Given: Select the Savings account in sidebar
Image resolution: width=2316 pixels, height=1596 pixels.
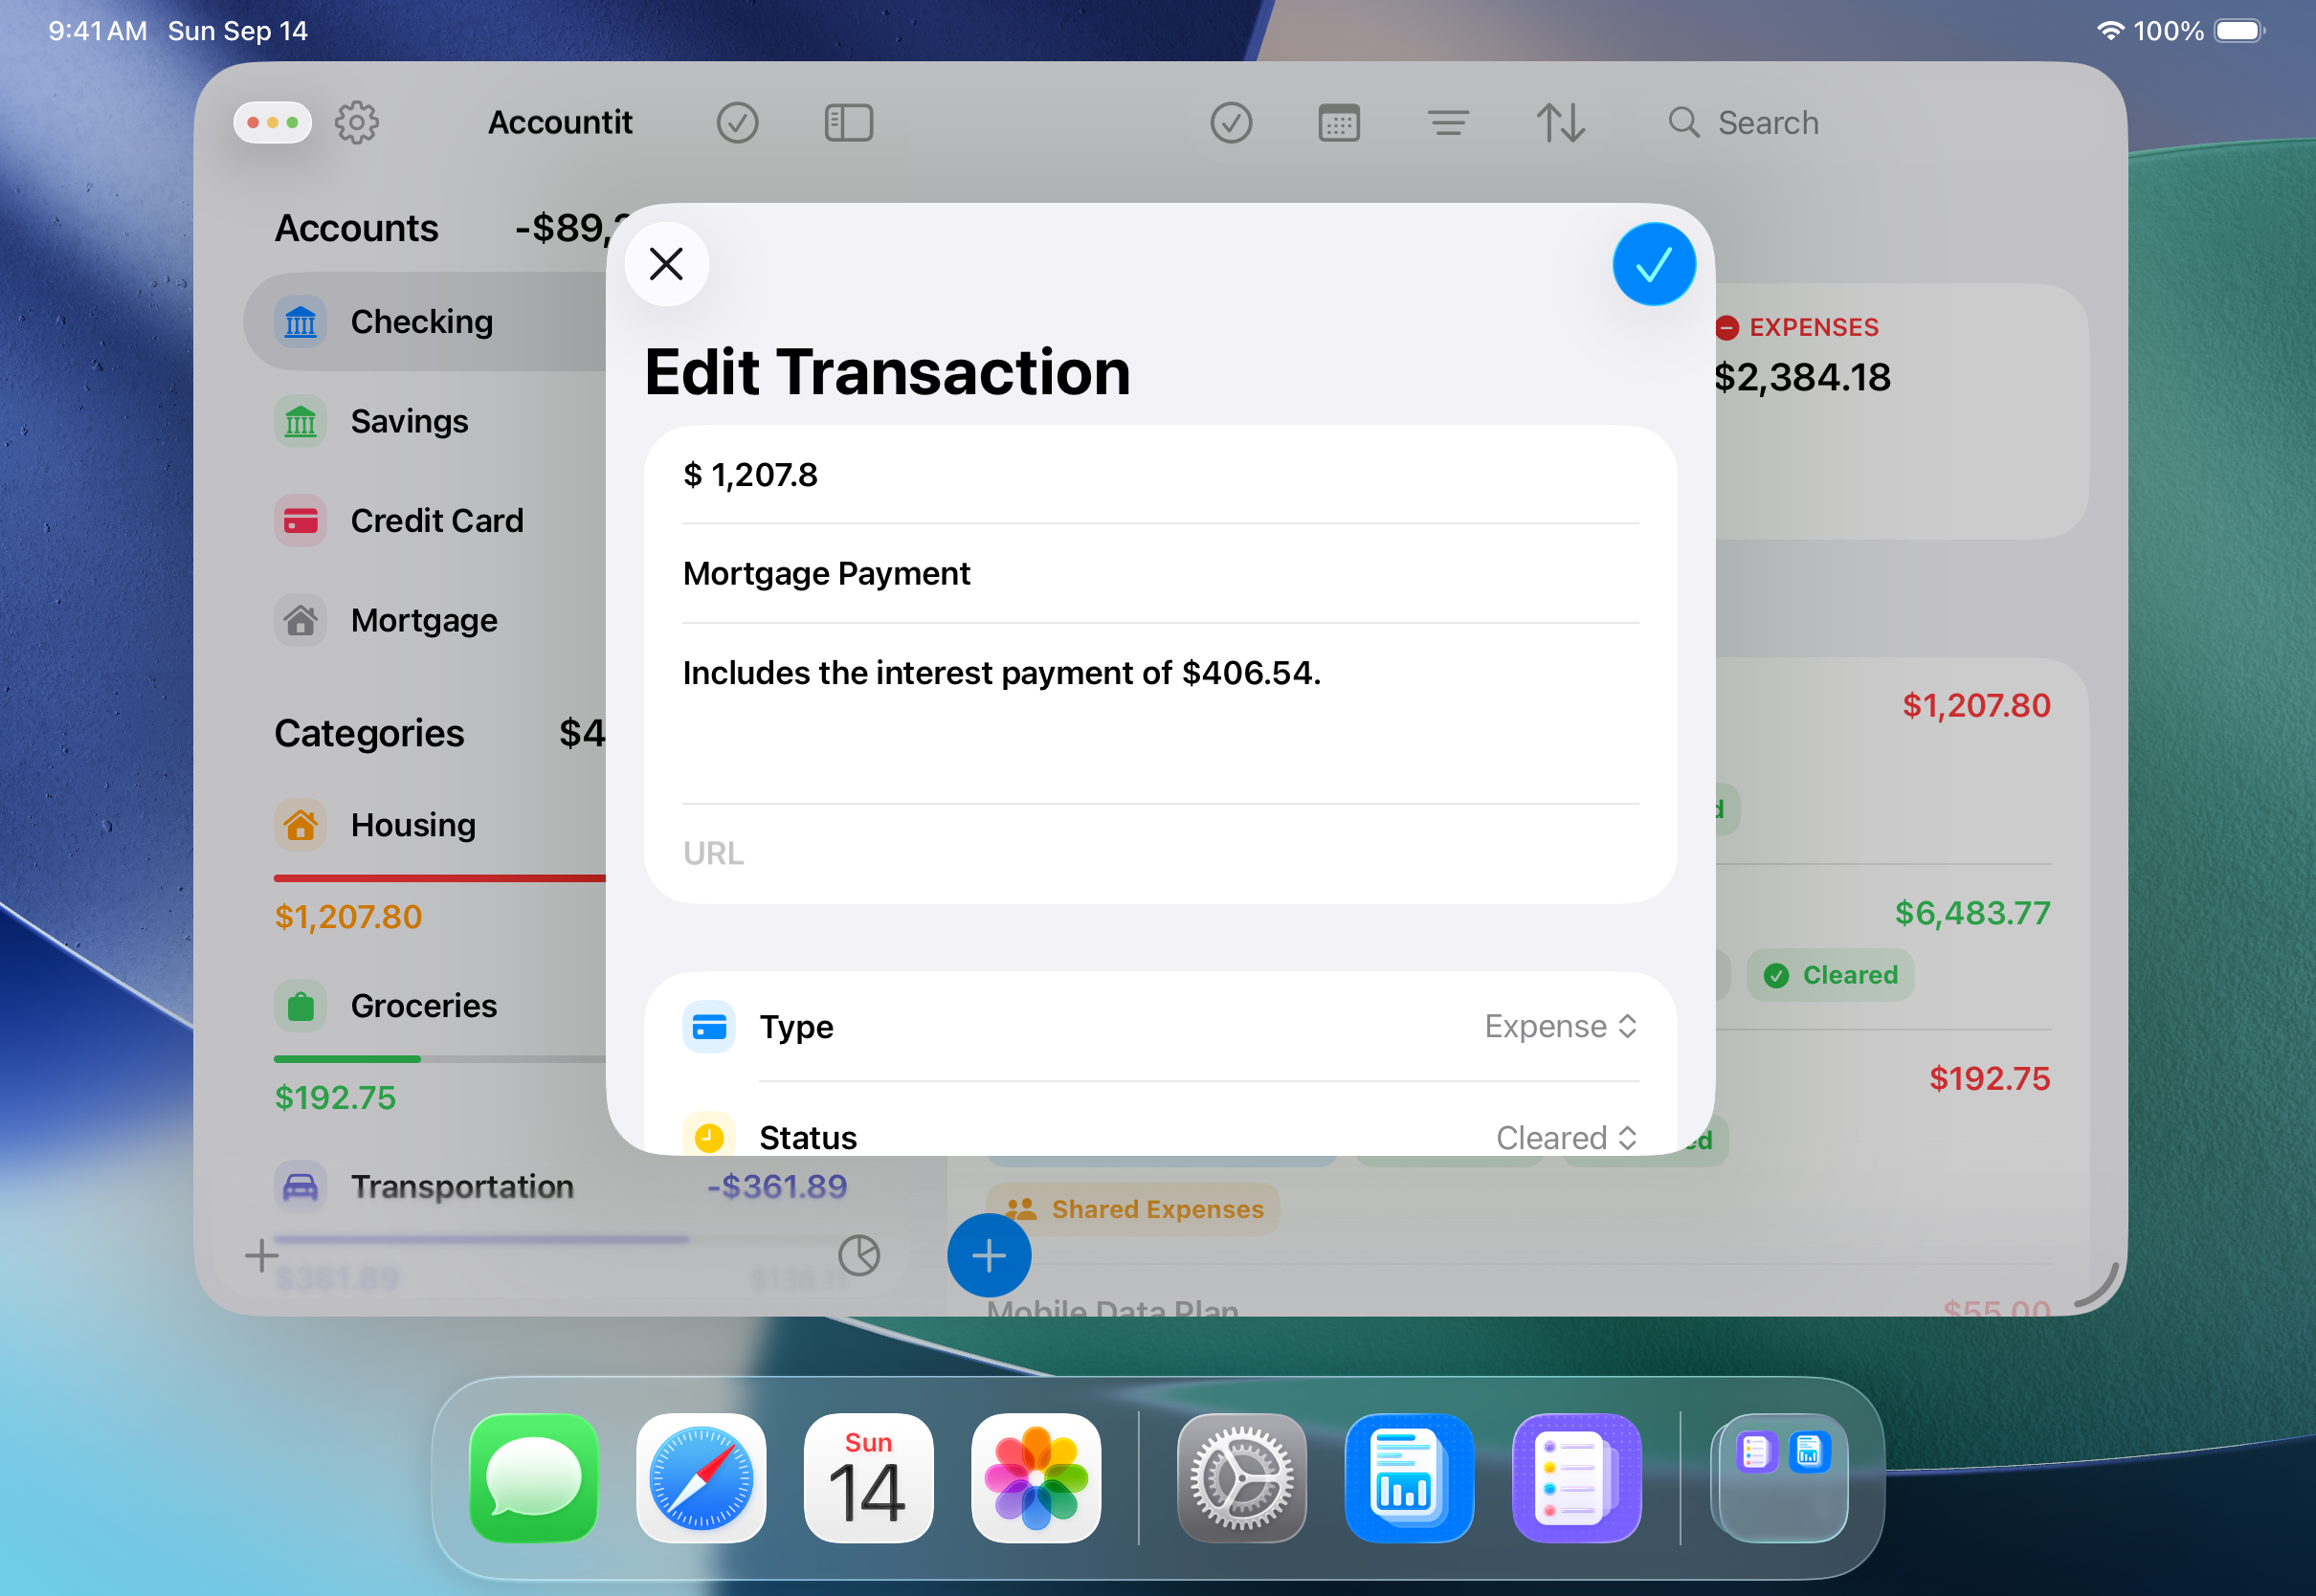Looking at the screenshot, I should (x=409, y=421).
